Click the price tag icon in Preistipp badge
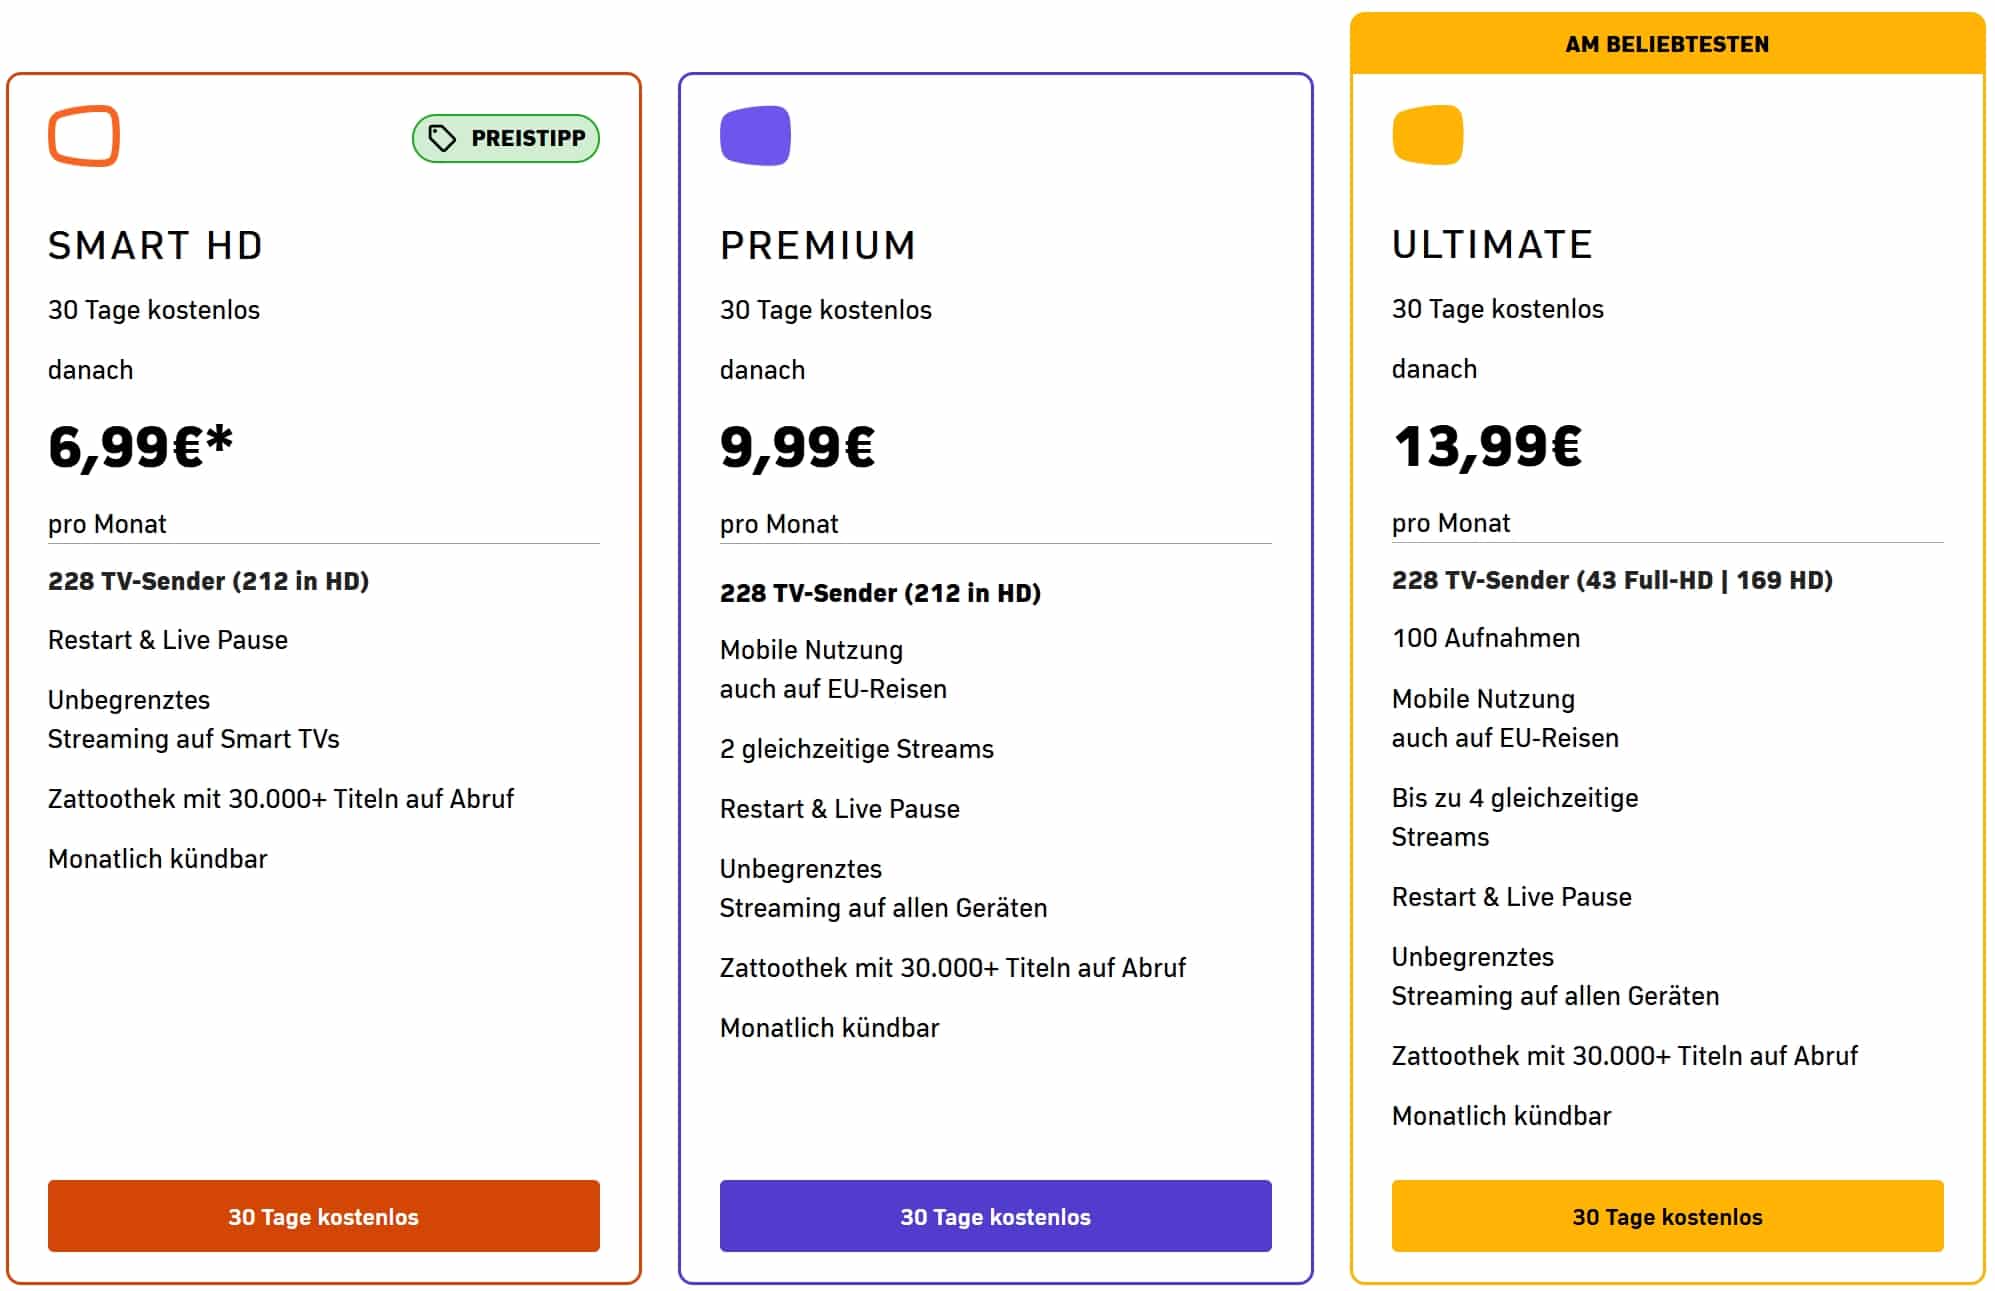This screenshot has height=1291, width=1995. 442,138
